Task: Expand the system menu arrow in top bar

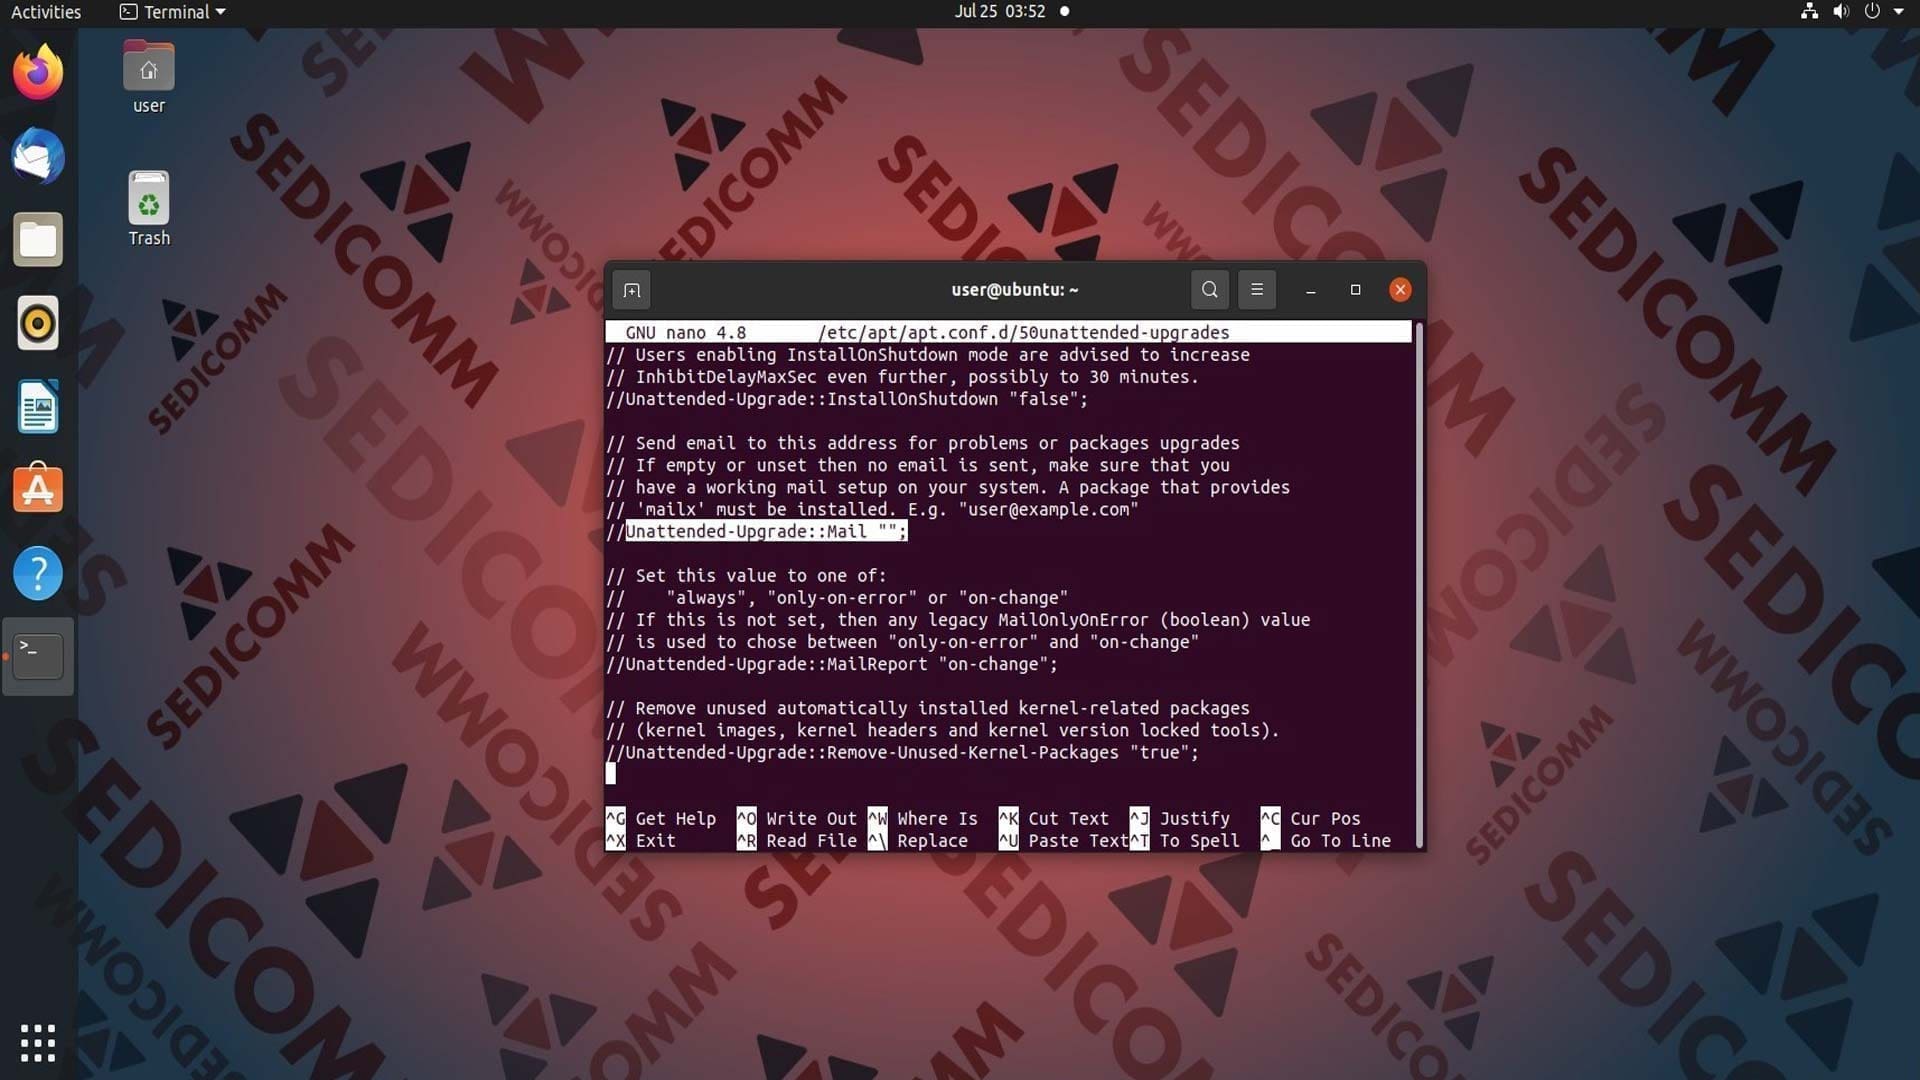Action: point(1898,12)
